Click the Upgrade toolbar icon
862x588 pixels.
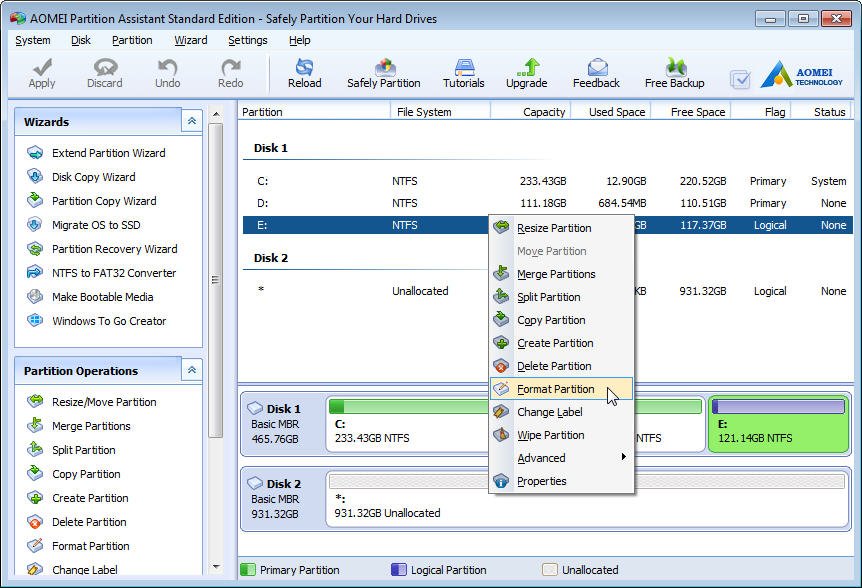point(528,67)
